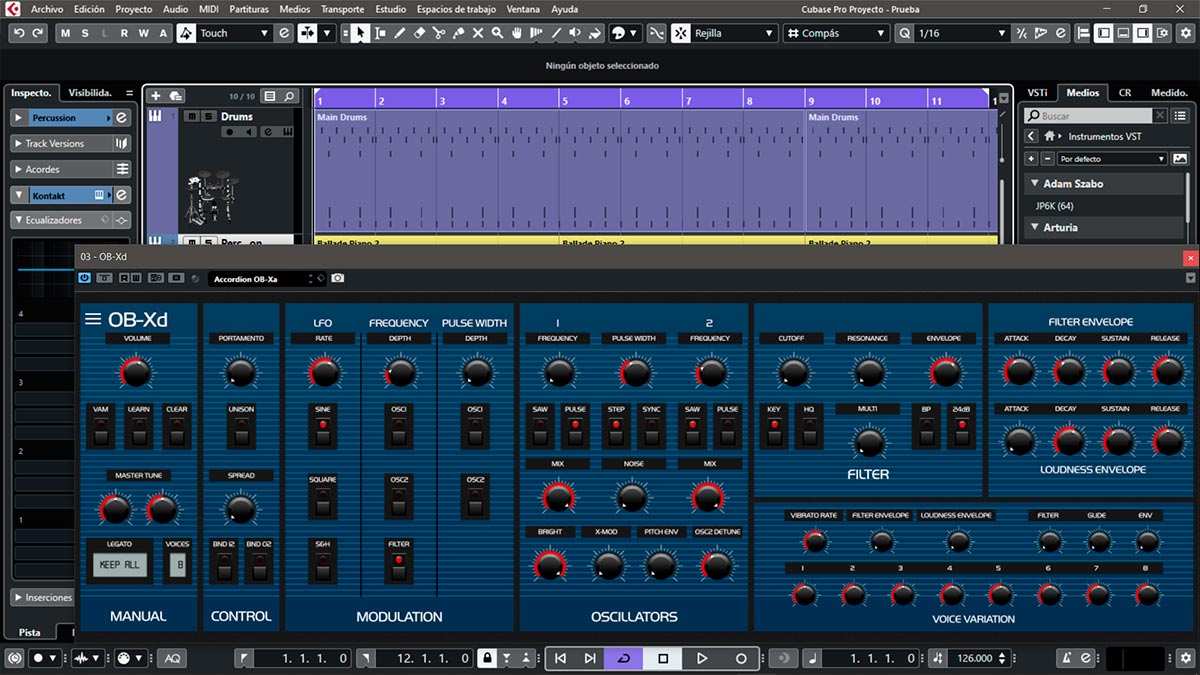Screen dimensions: 1200x675
Task: Click the LEARN button in OB-Xd
Action: [138, 432]
